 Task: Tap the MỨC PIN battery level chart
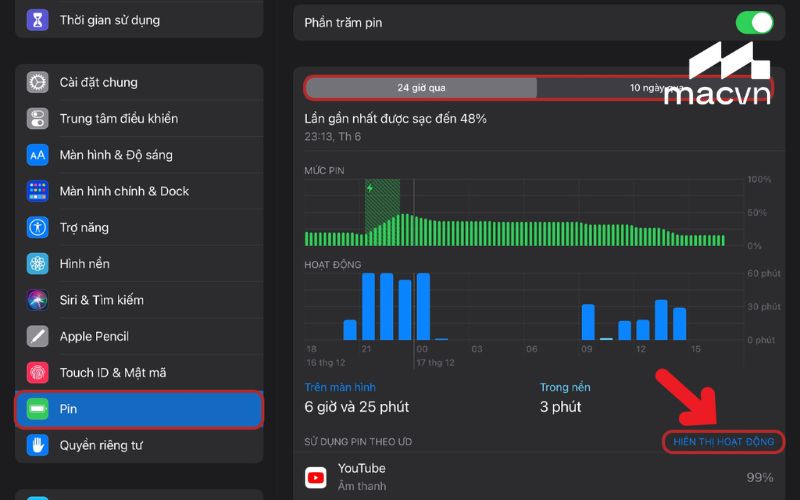(524, 212)
